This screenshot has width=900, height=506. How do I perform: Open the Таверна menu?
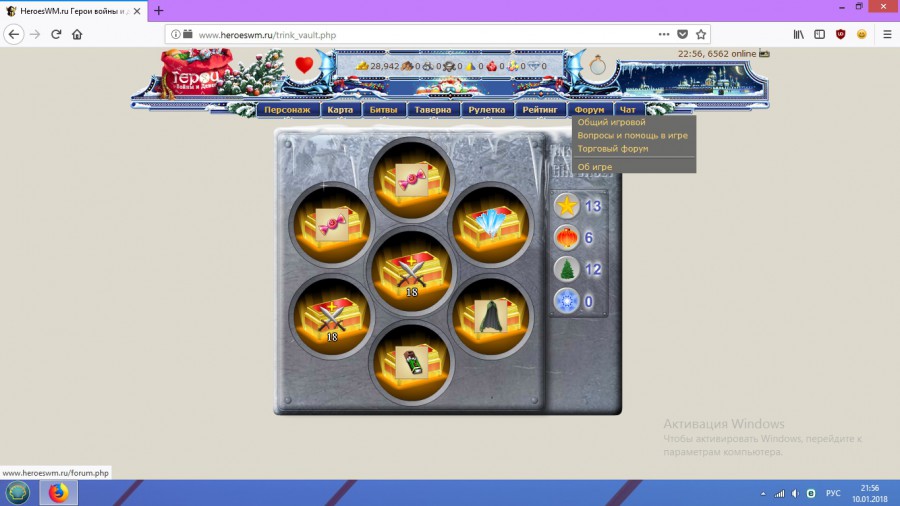433,110
